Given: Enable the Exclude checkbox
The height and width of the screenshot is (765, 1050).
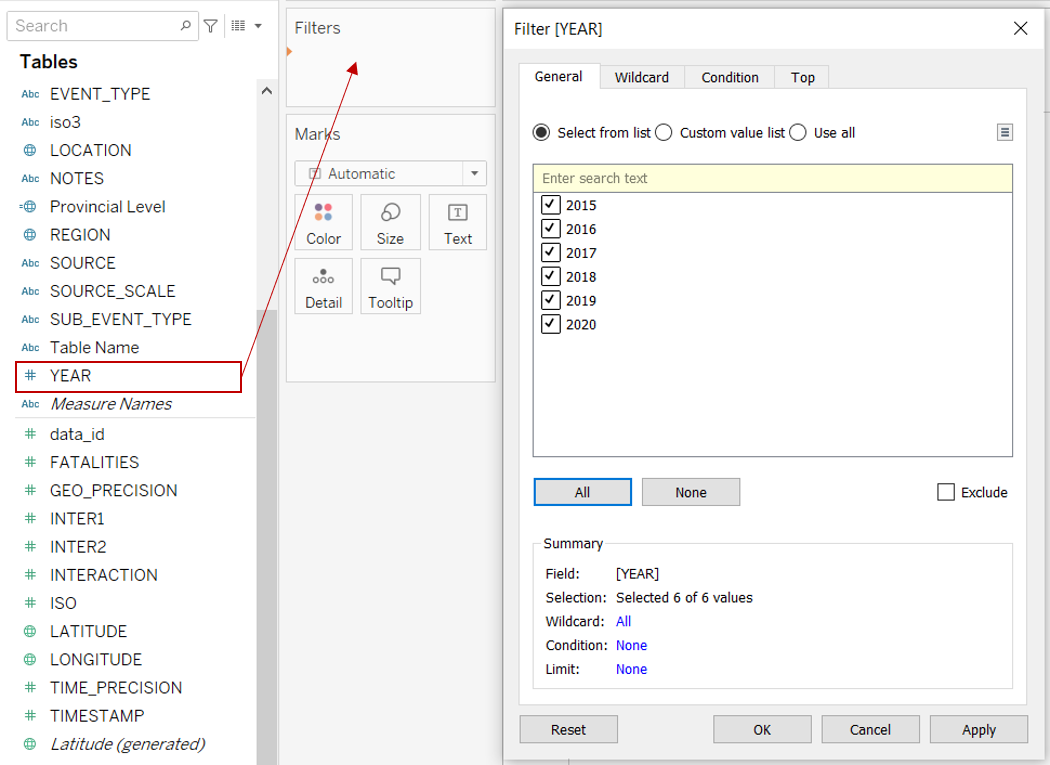Looking at the screenshot, I should (x=946, y=492).
